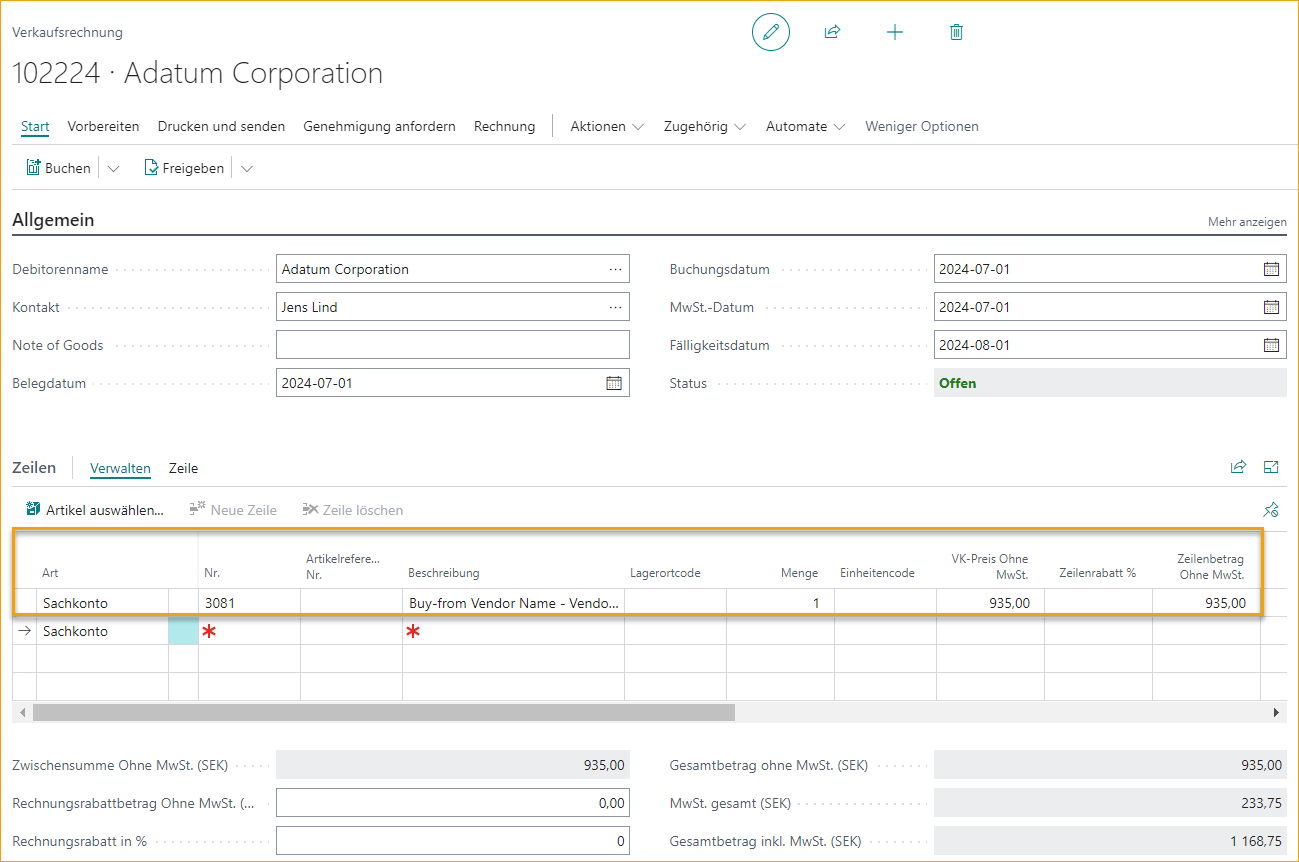Click the Note of Goods input field
Image resolution: width=1299 pixels, height=862 pixels.
click(453, 345)
